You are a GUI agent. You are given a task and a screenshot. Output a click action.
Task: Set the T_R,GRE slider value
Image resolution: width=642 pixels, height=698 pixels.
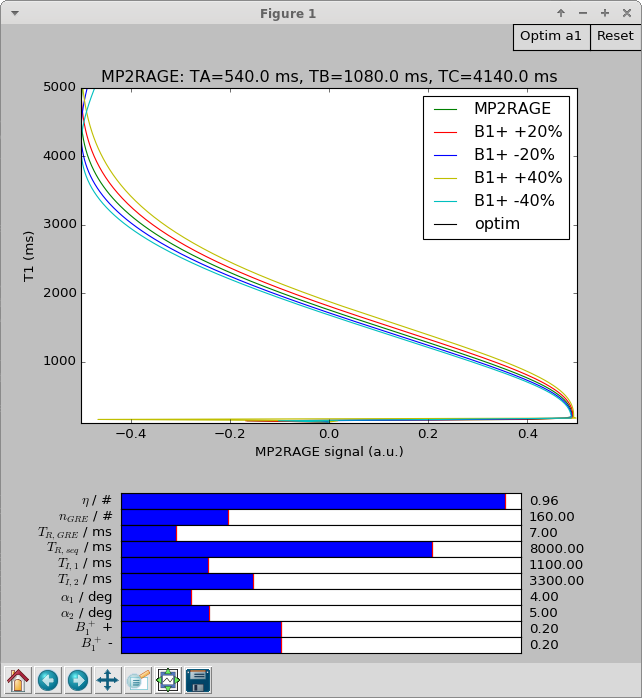(x=320, y=533)
